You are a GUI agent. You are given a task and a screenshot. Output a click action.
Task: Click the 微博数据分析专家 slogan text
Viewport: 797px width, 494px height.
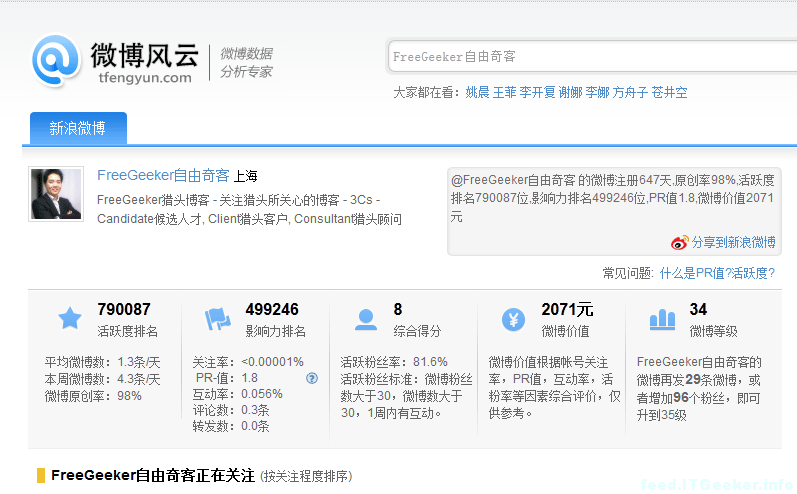247,63
